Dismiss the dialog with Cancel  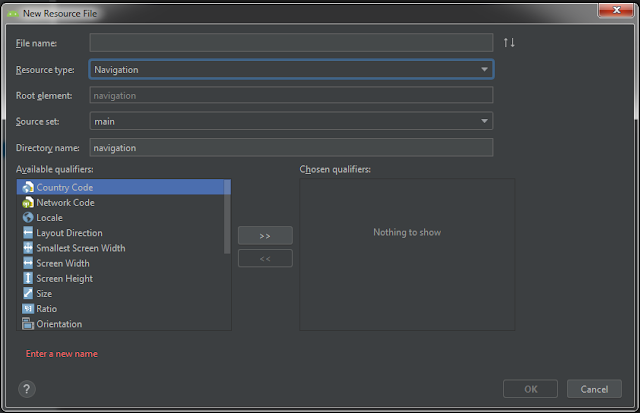(594, 389)
